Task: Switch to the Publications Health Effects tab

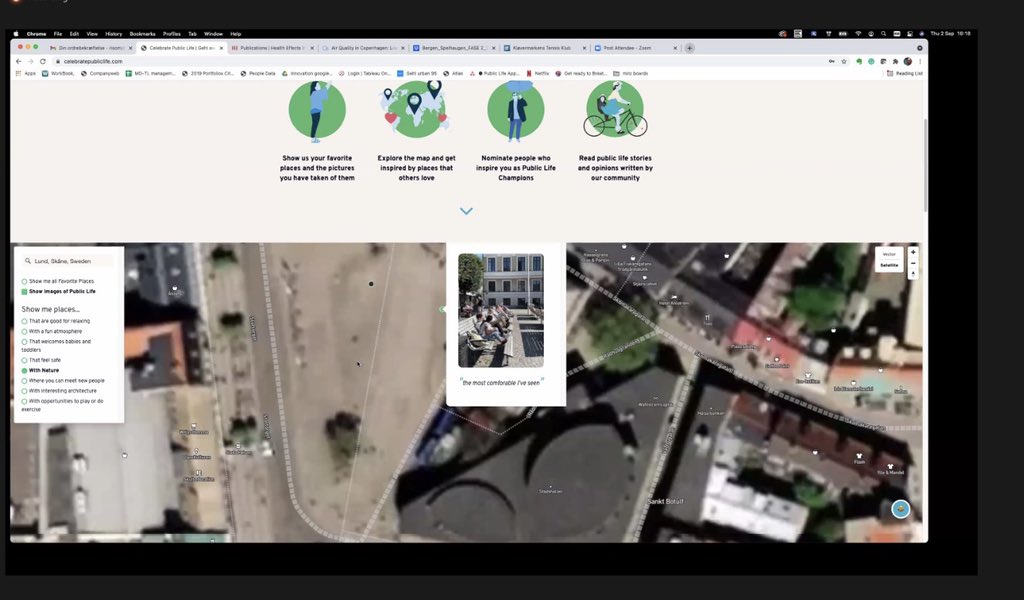Action: point(272,48)
